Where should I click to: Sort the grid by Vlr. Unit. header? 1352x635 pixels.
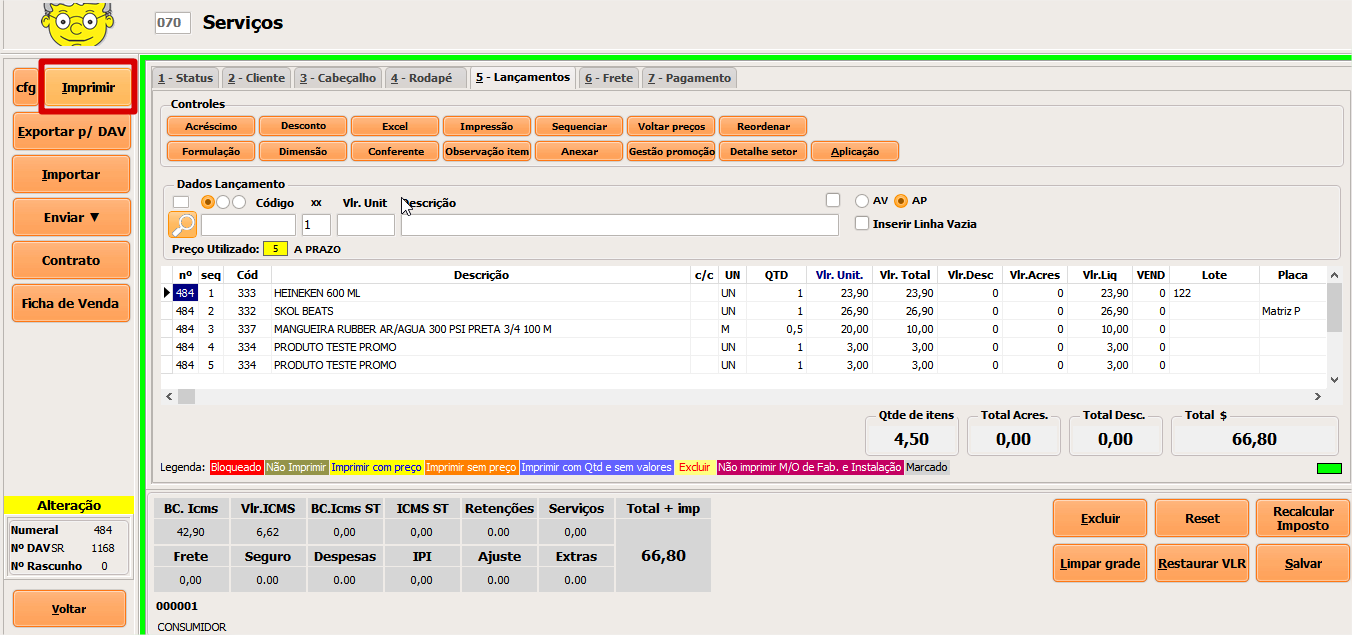[838, 275]
